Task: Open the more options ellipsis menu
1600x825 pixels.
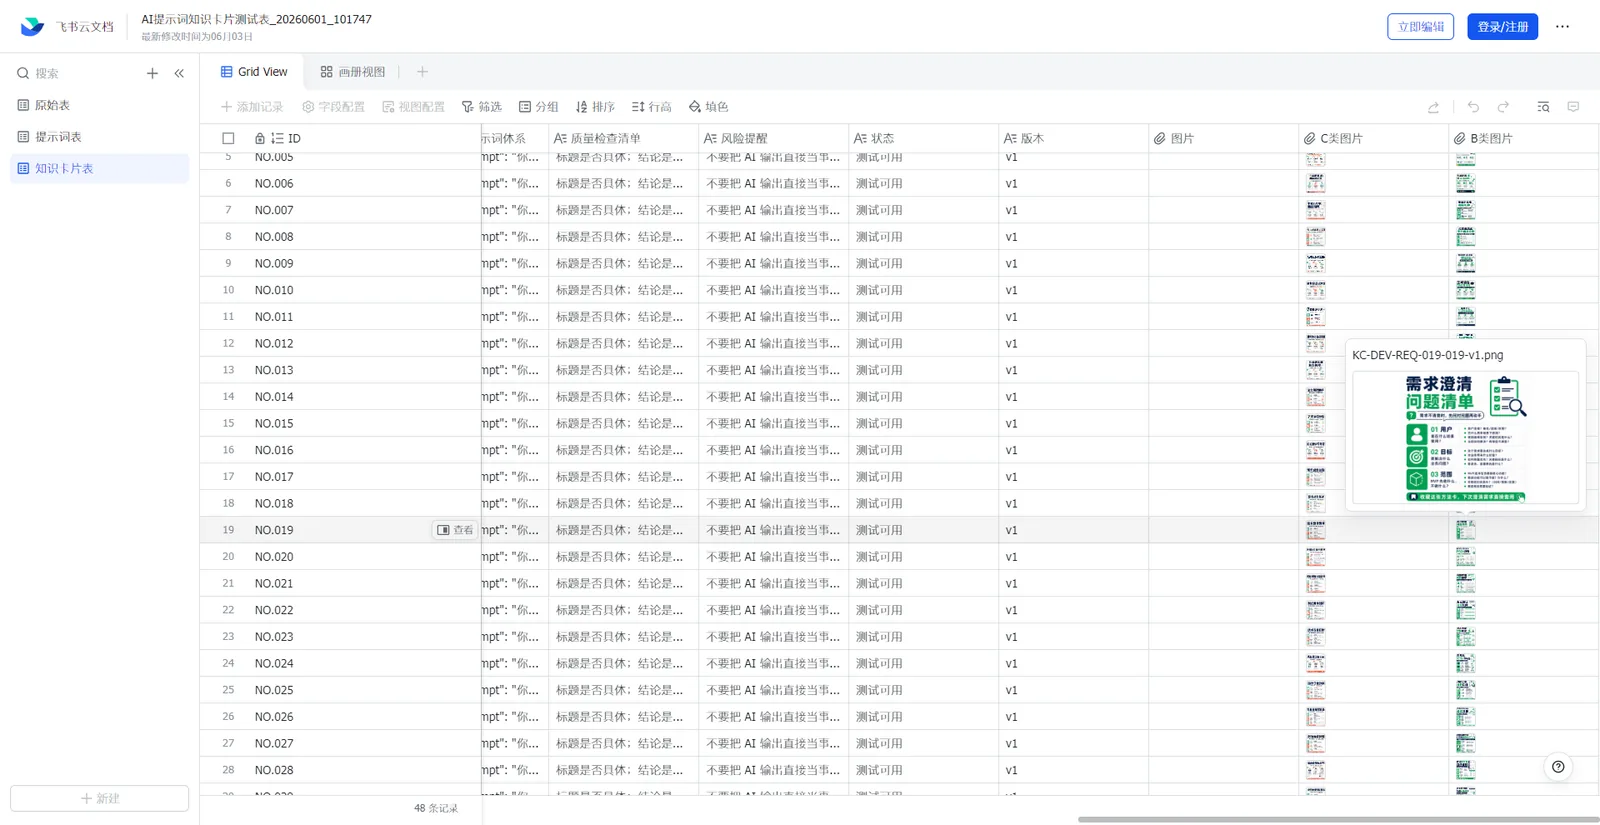Action: click(1562, 27)
